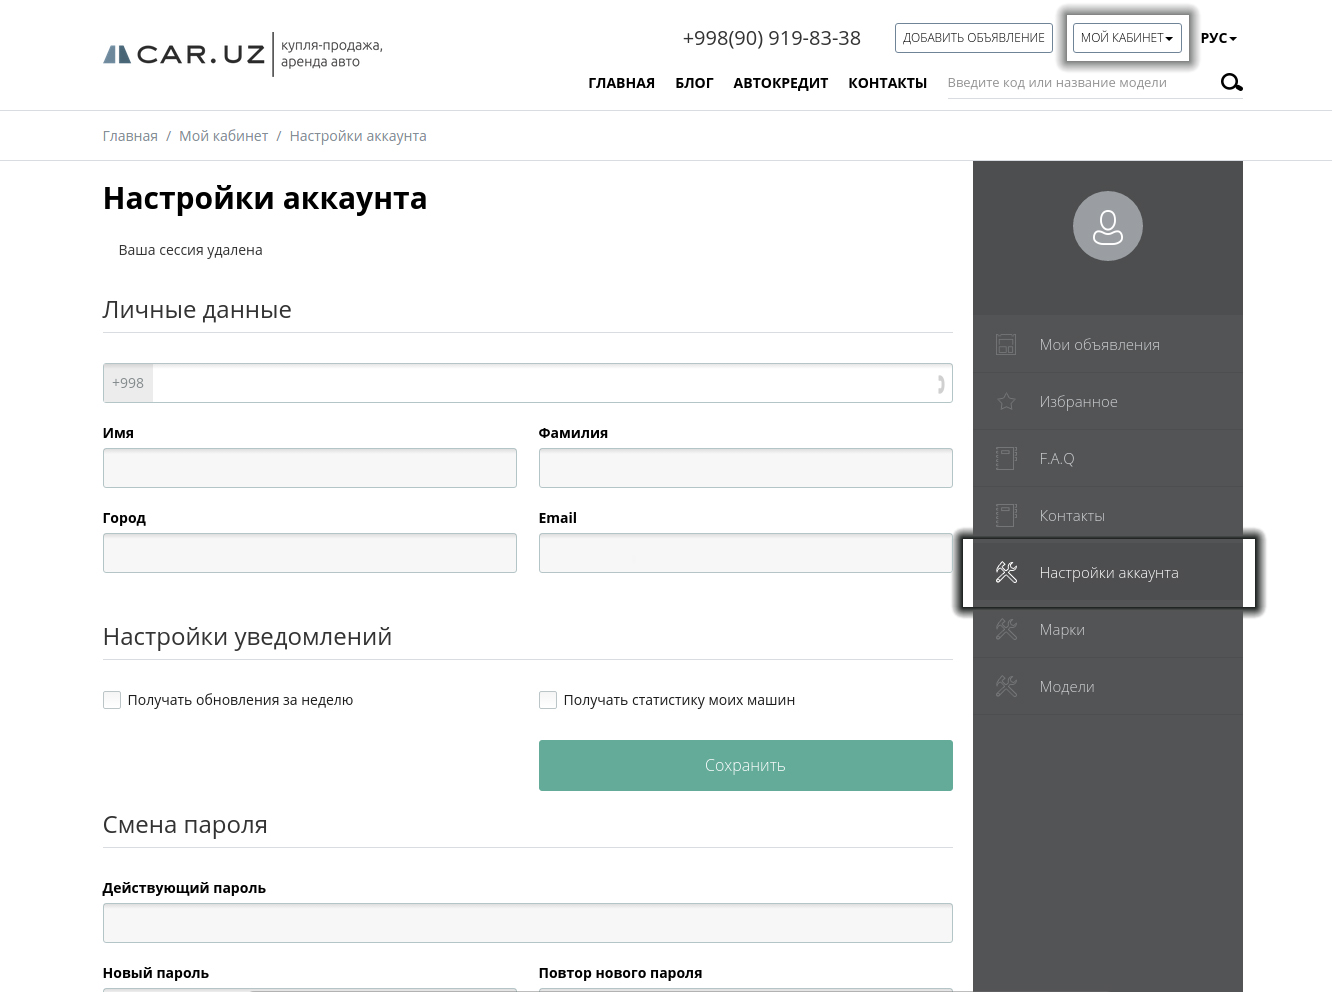Open the Мой кабинет dropdown
This screenshot has height=992, width=1332.
click(1127, 38)
